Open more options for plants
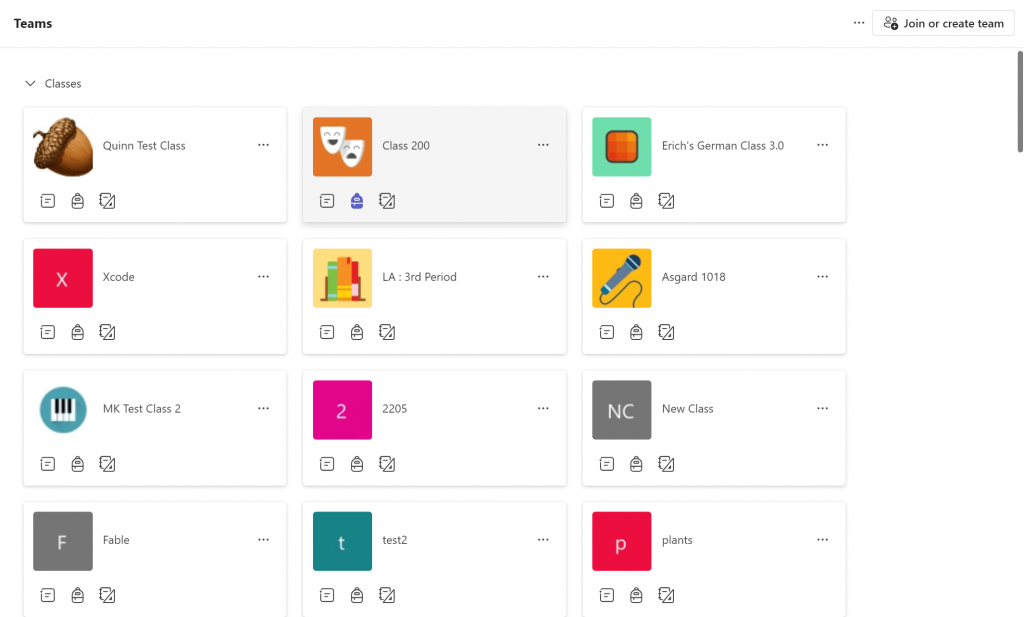This screenshot has height=617, width=1024. pos(822,540)
